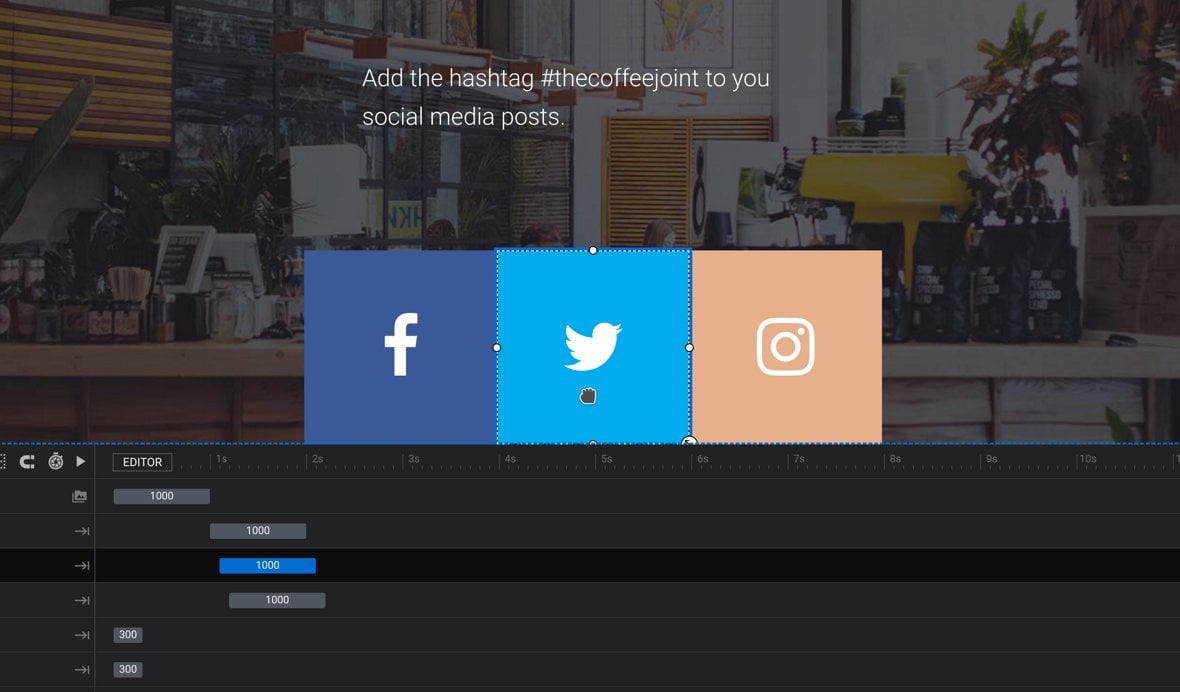Select the Facebook tile on the canvas
1180x692 pixels.
pyautogui.click(x=400, y=347)
